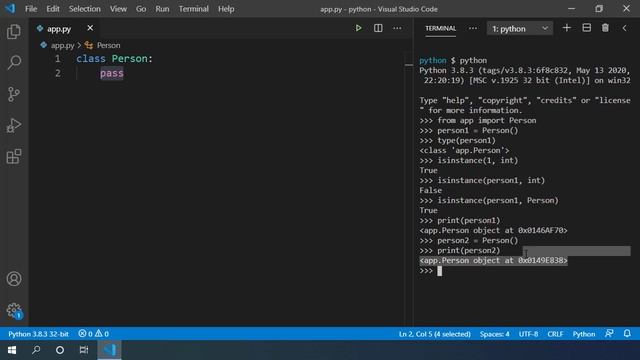Change encoding via UTF-8
The width and height of the screenshot is (640, 360).
[528, 334]
